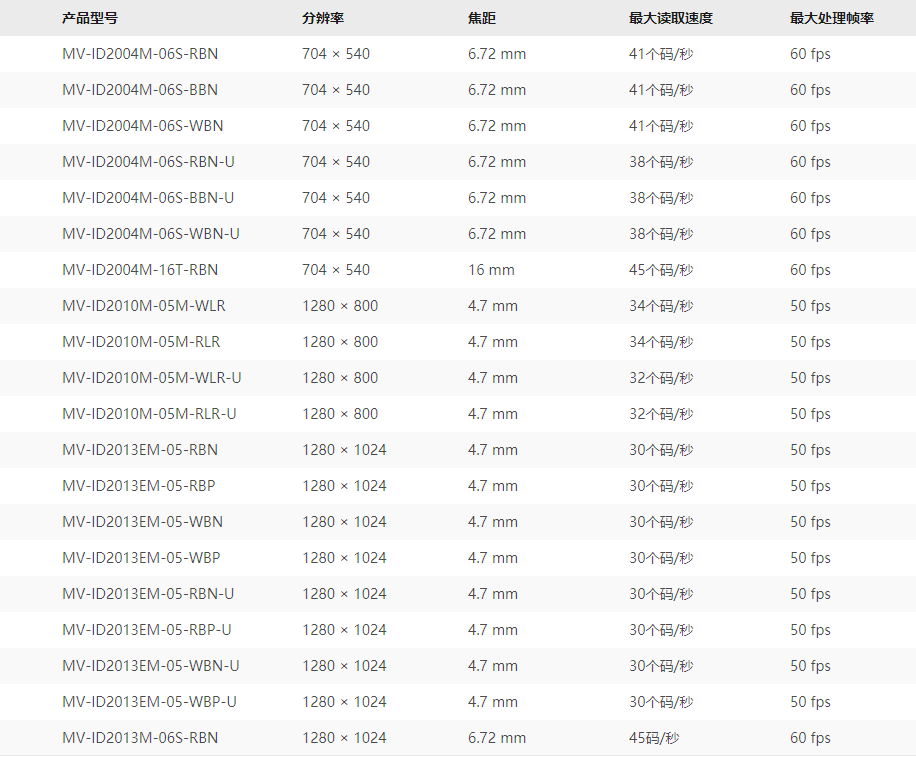This screenshot has width=916, height=757.
Task: Click model MV-ID2004M-06S-BBN-U
Action: 148,198
